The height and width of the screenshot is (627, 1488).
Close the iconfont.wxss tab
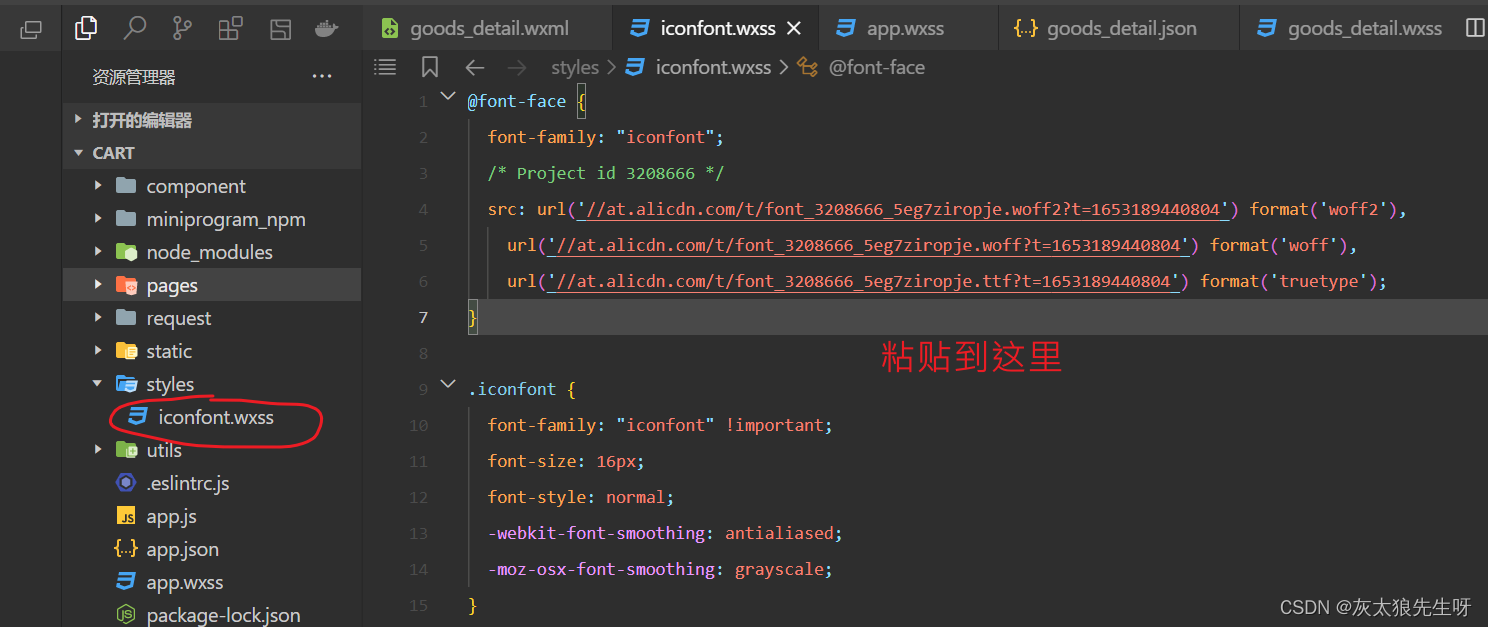click(794, 29)
